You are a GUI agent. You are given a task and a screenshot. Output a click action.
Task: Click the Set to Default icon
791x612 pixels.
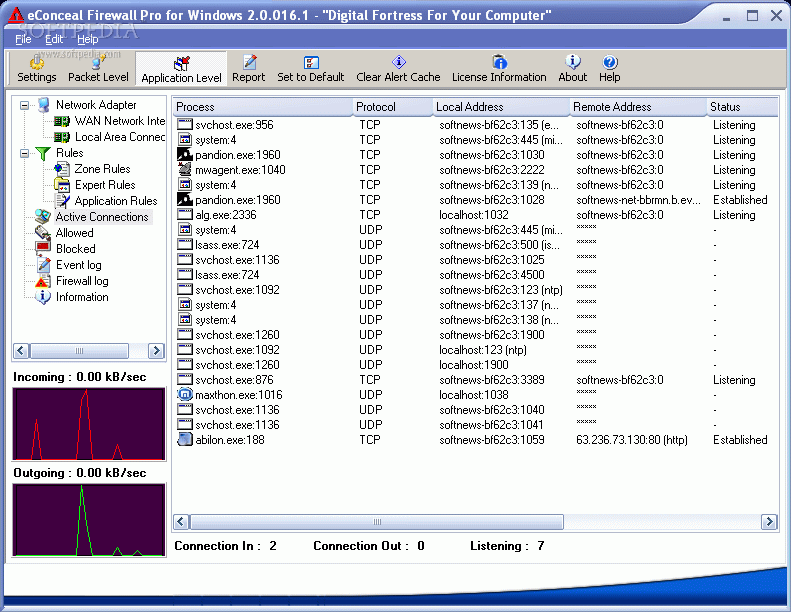tap(311, 63)
